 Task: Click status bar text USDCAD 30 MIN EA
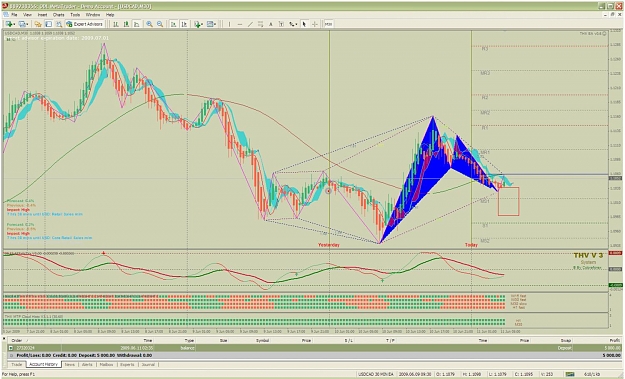tap(375, 374)
